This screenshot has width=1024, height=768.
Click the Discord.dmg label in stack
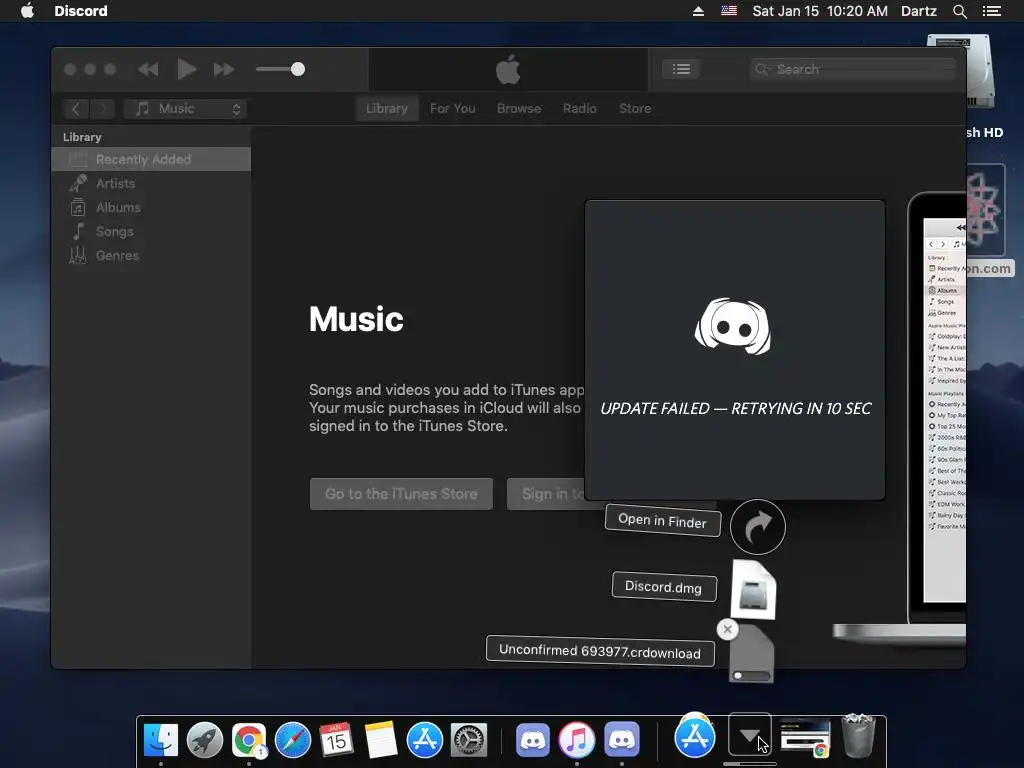(x=664, y=587)
